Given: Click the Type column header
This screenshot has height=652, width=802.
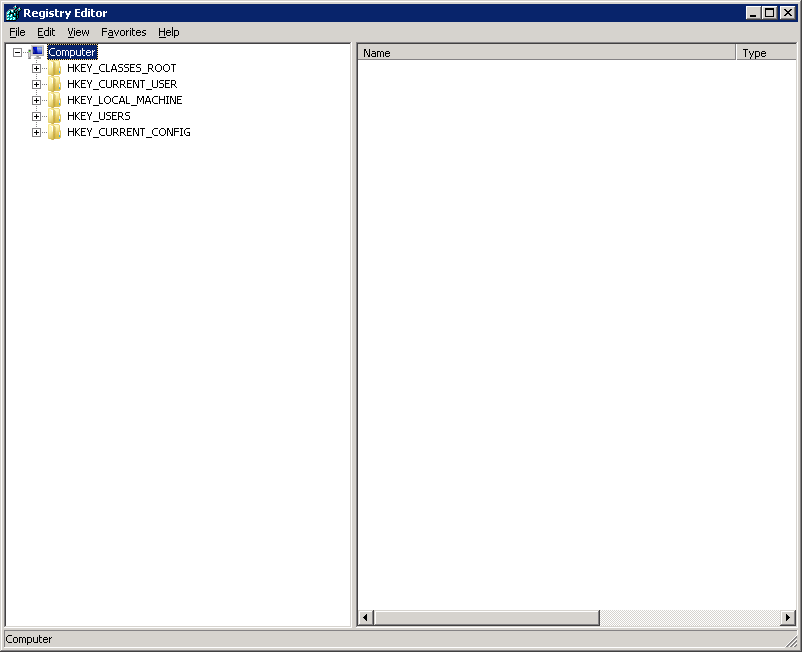Looking at the screenshot, I should [766, 53].
